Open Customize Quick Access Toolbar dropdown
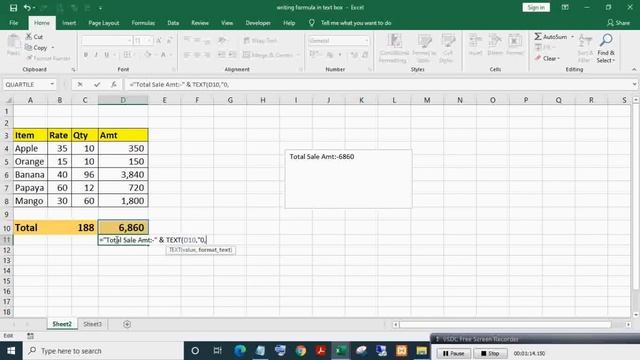Screen dimensions: 640x360 pyautogui.click(x=100, y=8)
